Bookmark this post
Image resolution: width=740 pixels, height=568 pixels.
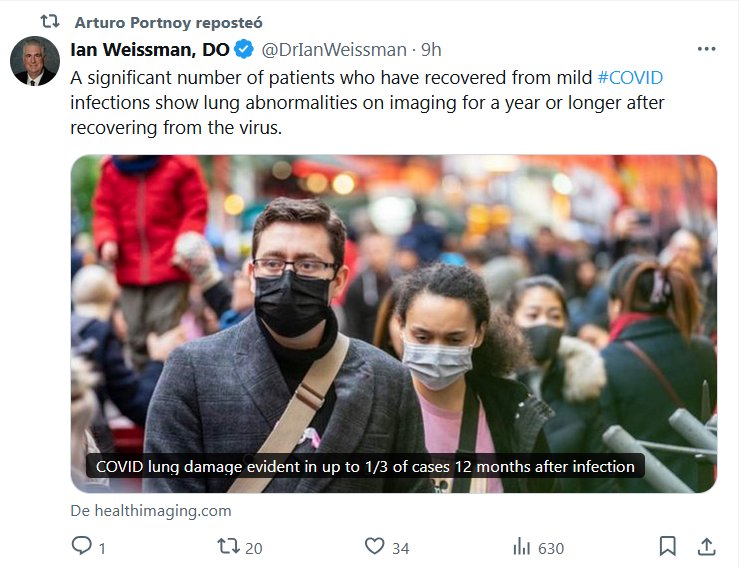(667, 546)
